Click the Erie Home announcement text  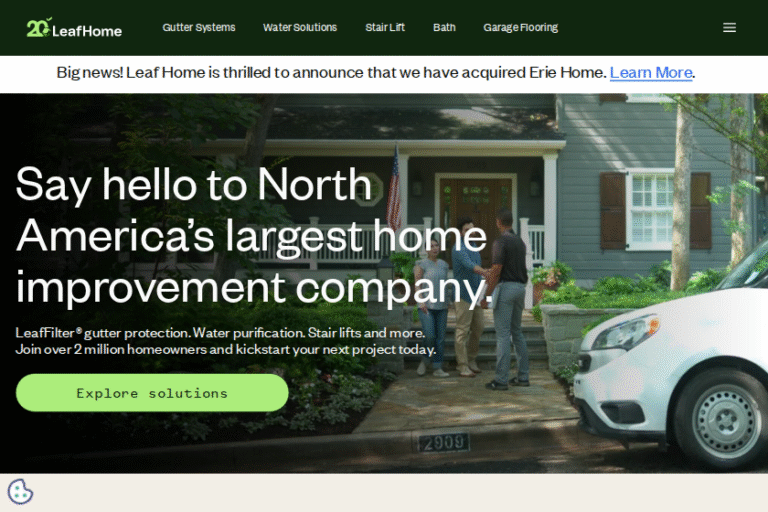[332, 73]
